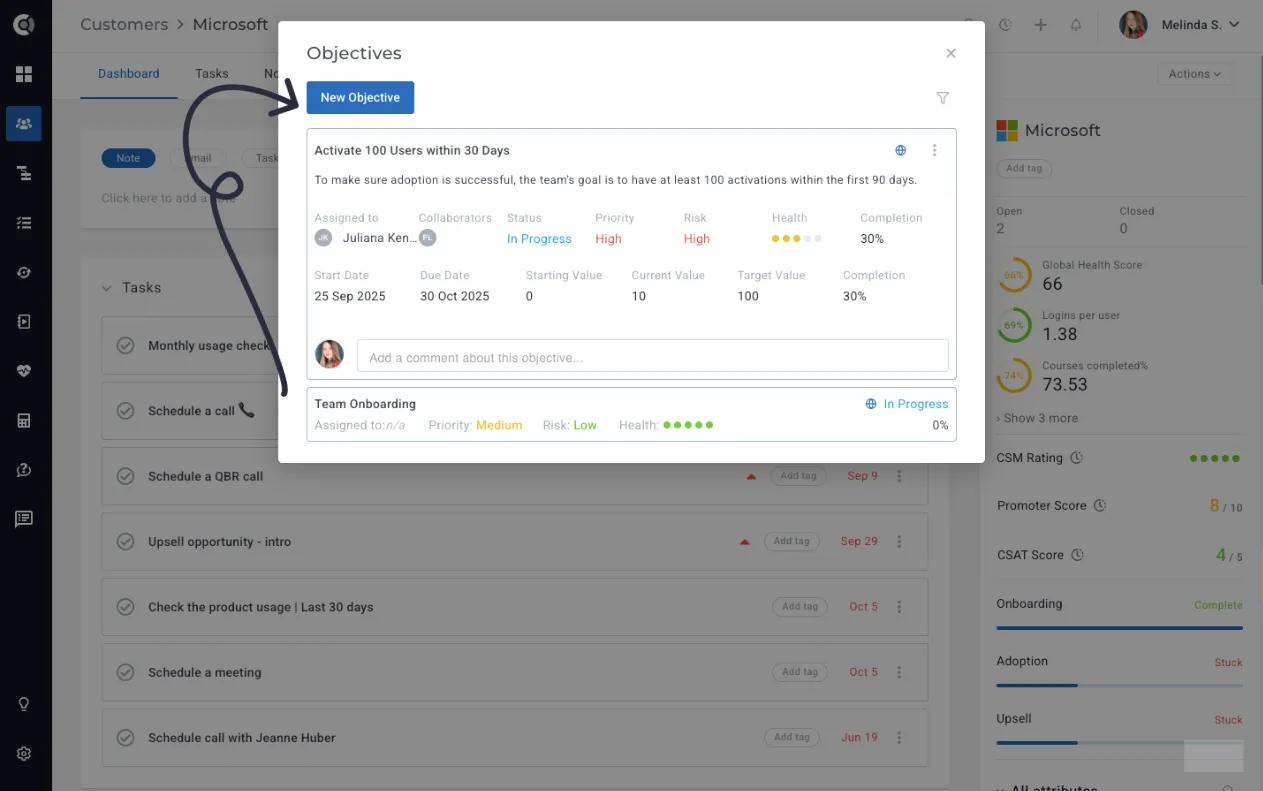Open the notifications bell icon
Image resolution: width=1263 pixels, height=791 pixels.
(1076, 25)
